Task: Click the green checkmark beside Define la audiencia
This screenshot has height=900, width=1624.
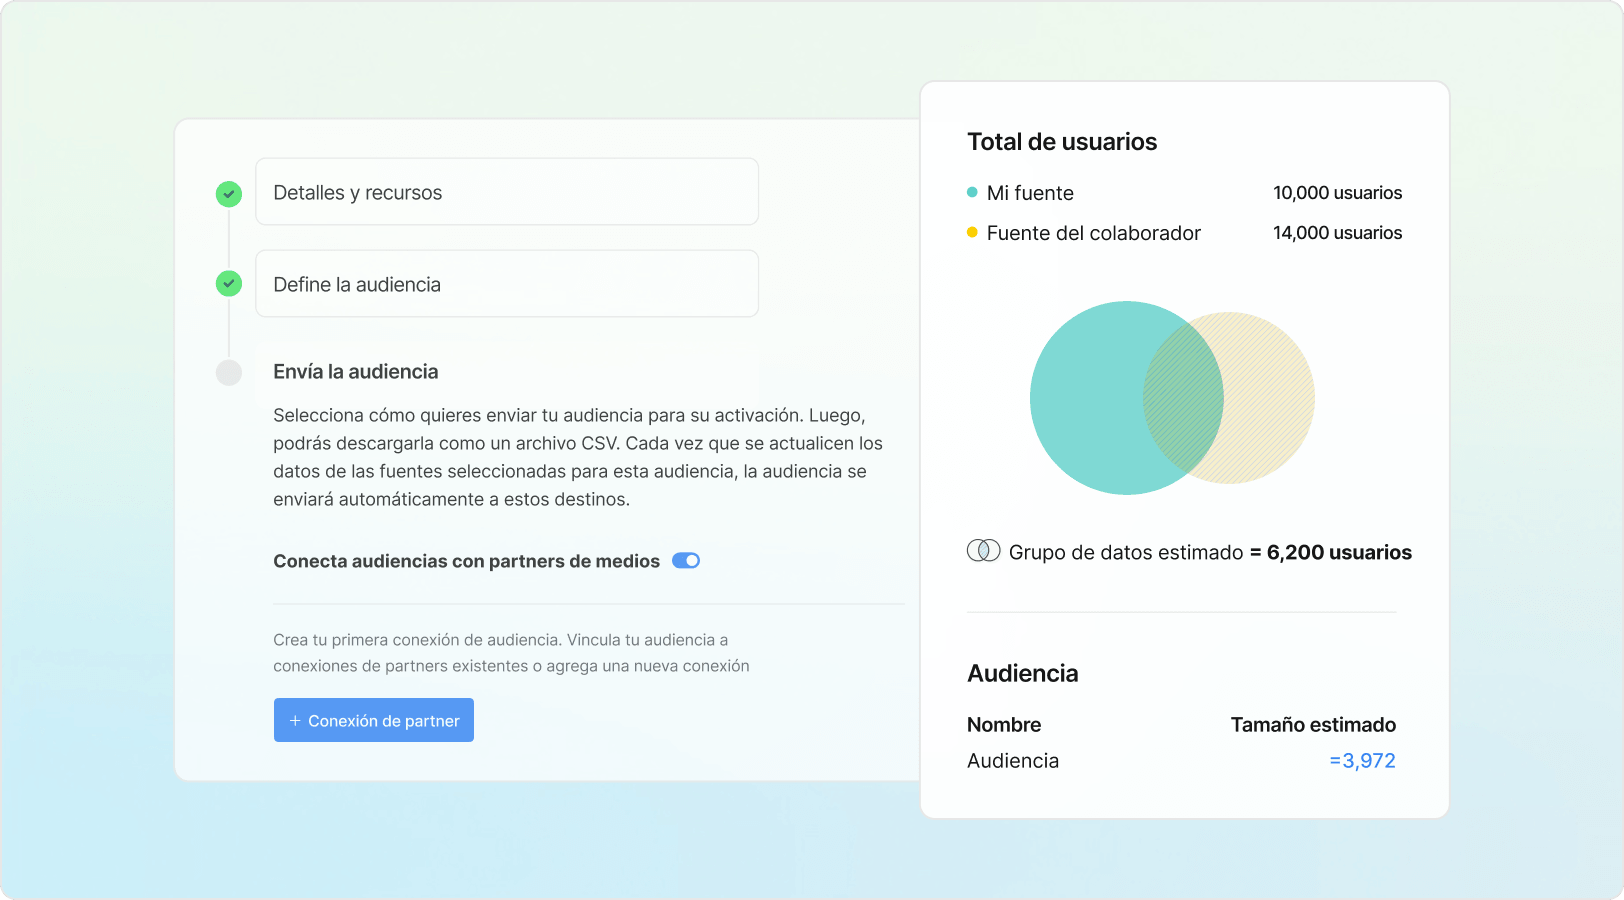Action: click(x=229, y=284)
